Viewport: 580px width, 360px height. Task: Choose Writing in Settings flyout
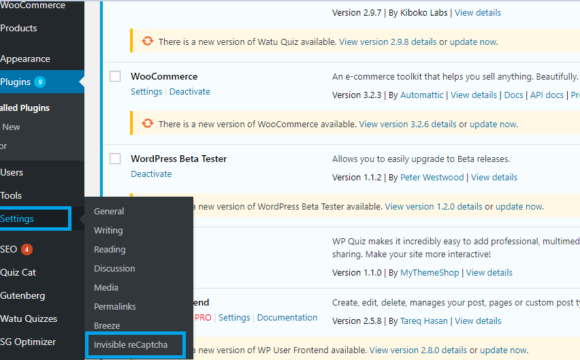click(x=108, y=231)
